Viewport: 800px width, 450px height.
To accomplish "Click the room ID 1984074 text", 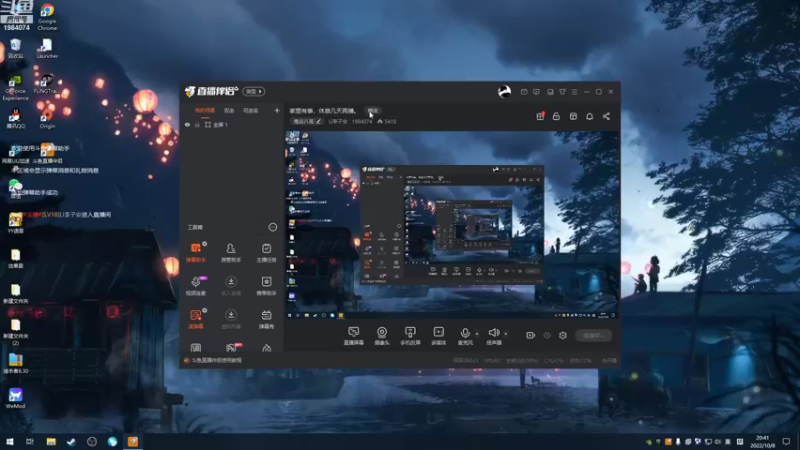I will point(362,121).
